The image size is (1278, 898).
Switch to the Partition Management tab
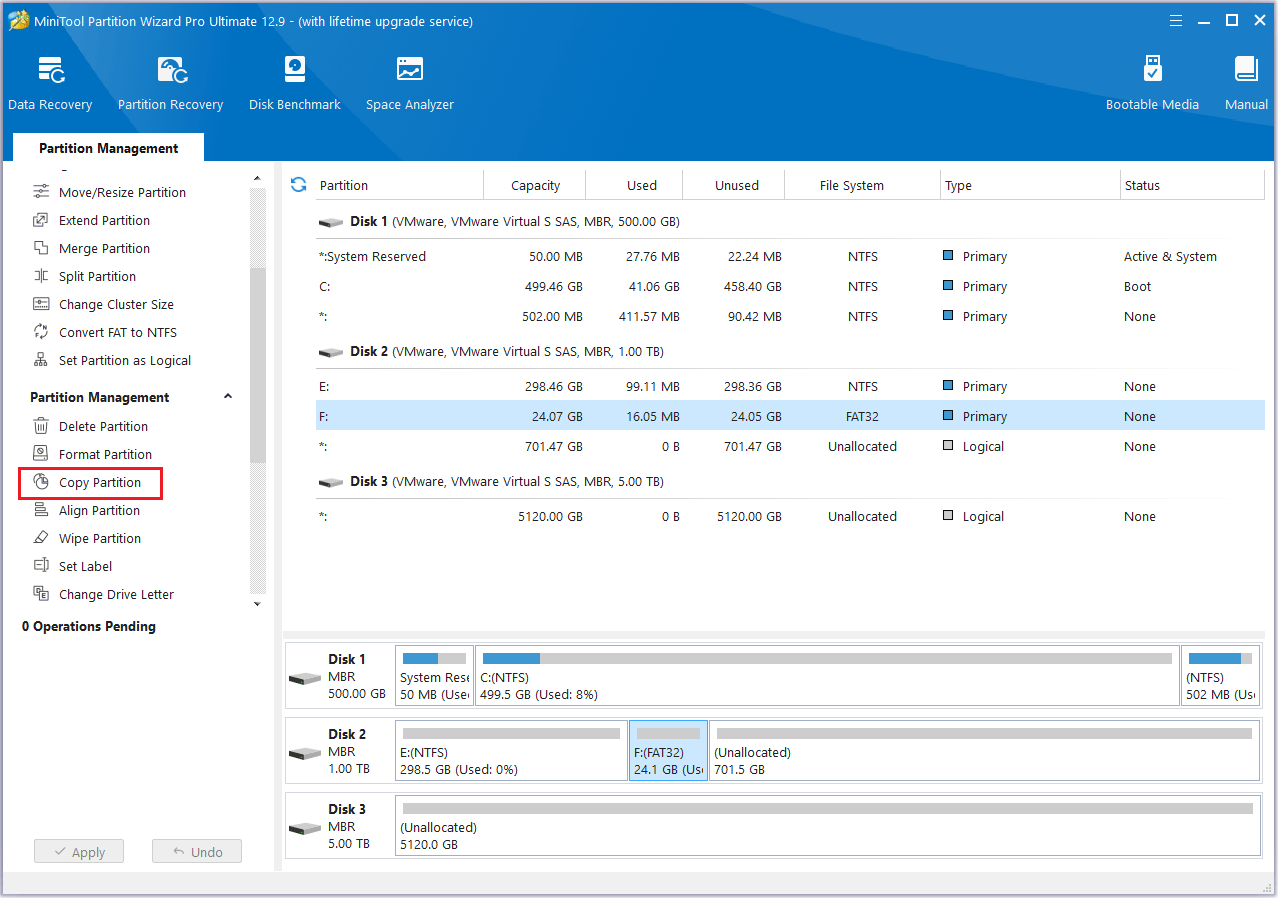pos(107,147)
